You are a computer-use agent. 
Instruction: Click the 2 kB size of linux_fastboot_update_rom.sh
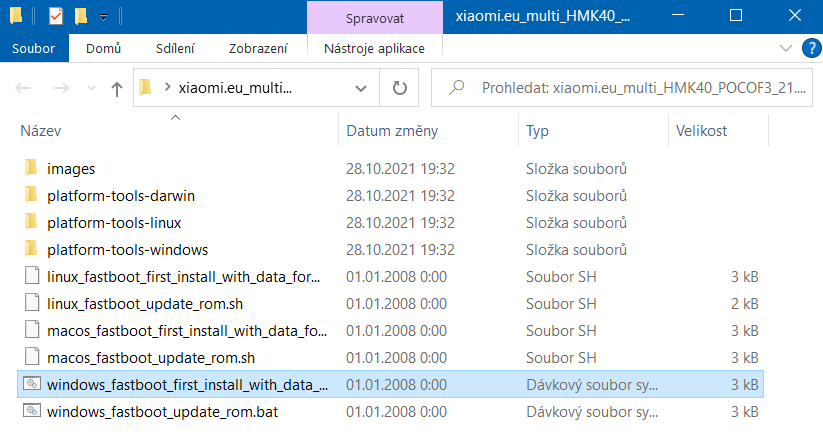click(744, 304)
